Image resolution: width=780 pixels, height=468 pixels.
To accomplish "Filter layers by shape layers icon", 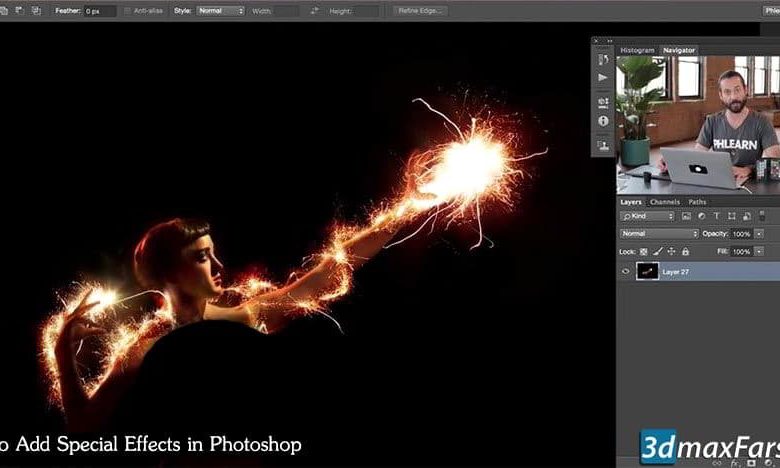I will [x=731, y=216].
